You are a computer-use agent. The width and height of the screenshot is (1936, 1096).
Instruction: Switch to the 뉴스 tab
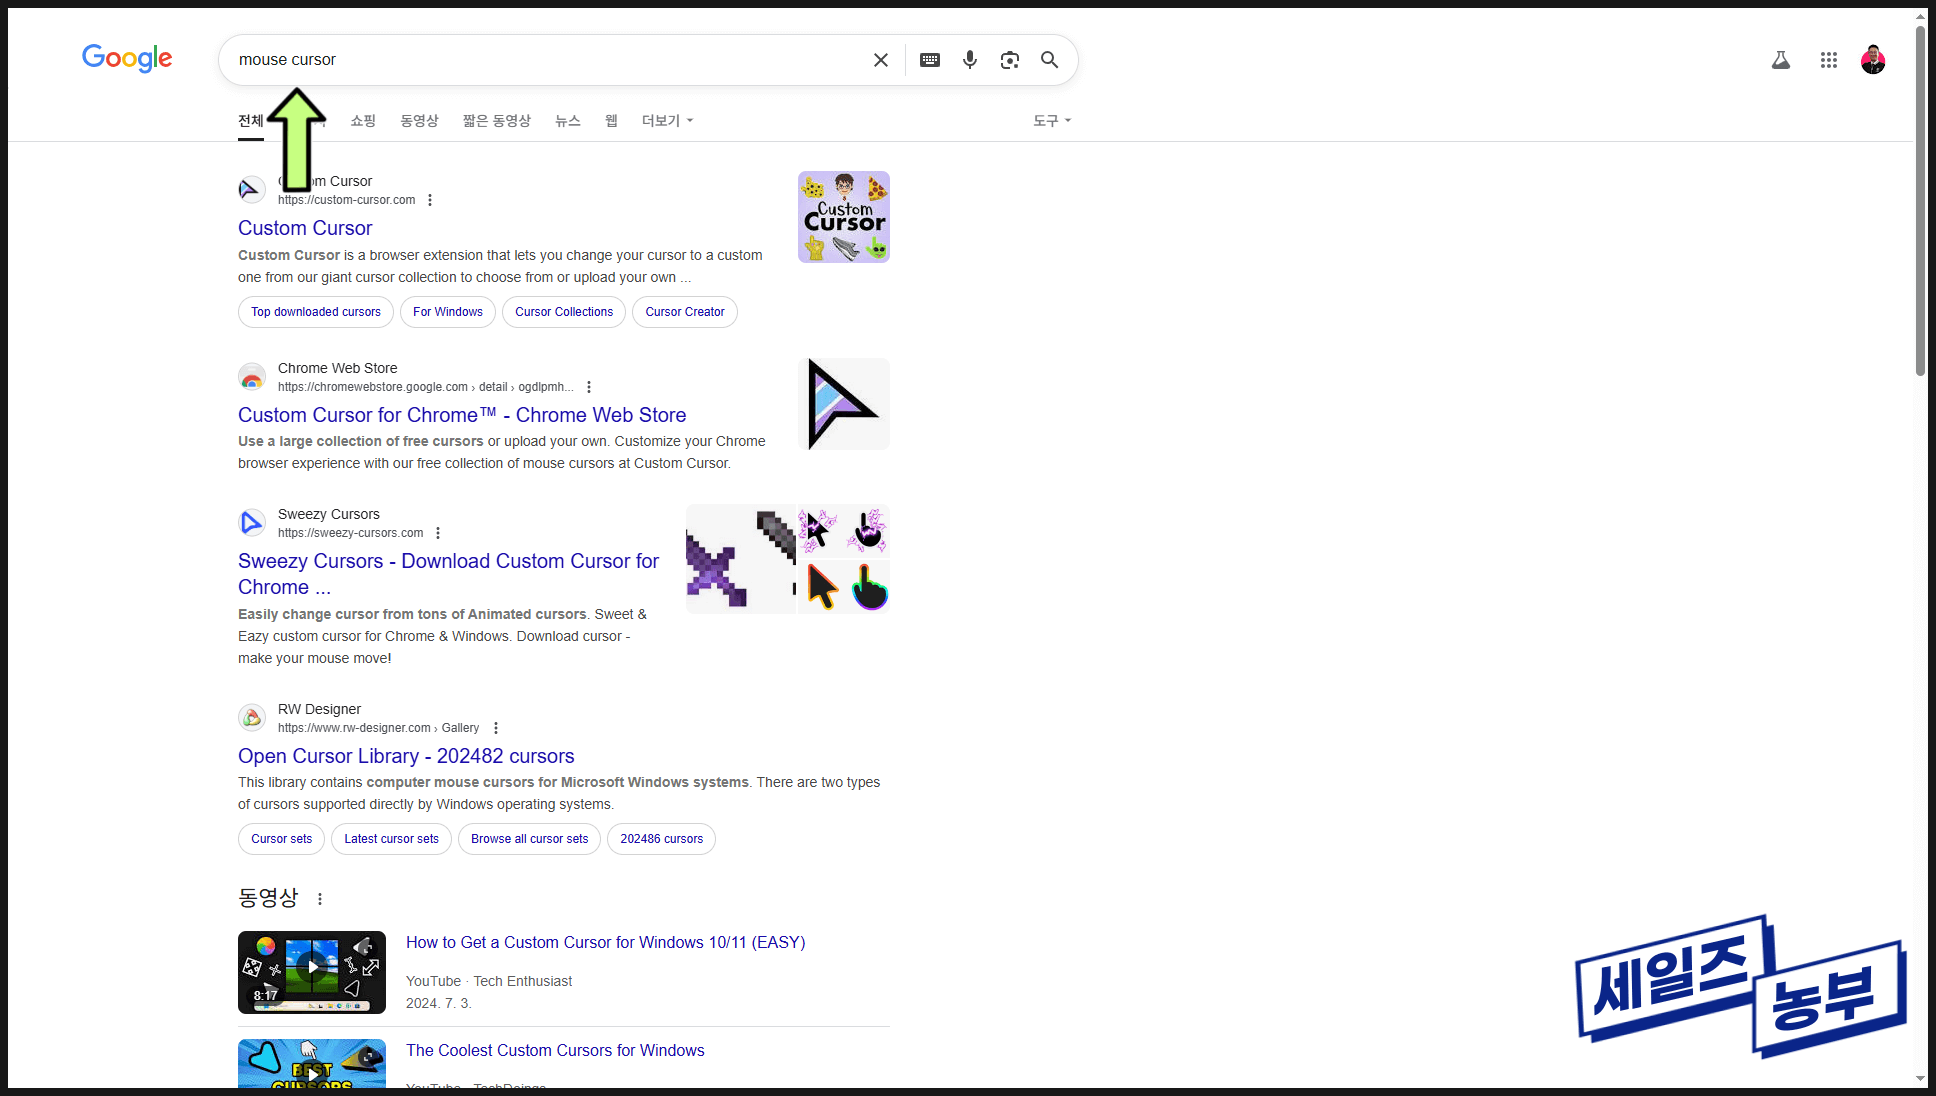[567, 120]
